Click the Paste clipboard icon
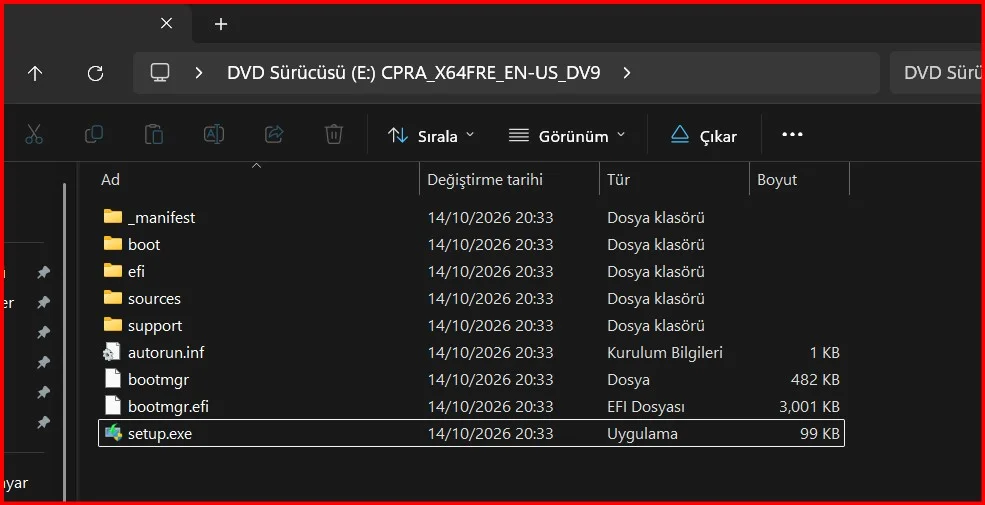This screenshot has height=505, width=985. coord(154,134)
